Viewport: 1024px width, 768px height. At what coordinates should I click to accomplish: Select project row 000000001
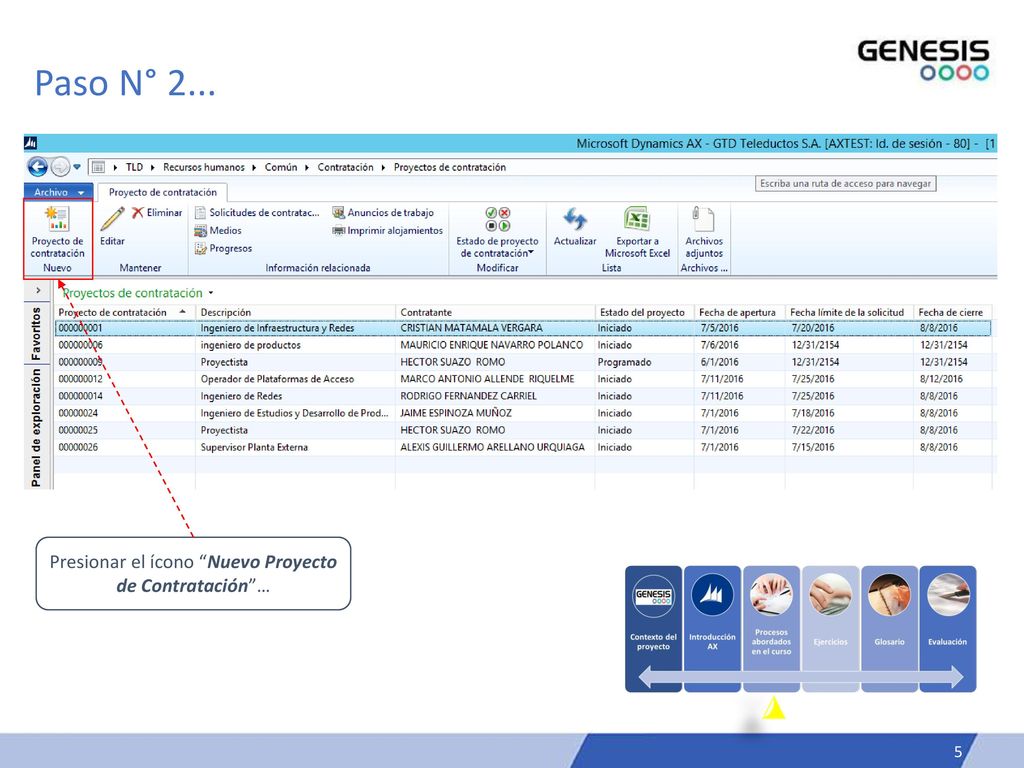pos(522,328)
